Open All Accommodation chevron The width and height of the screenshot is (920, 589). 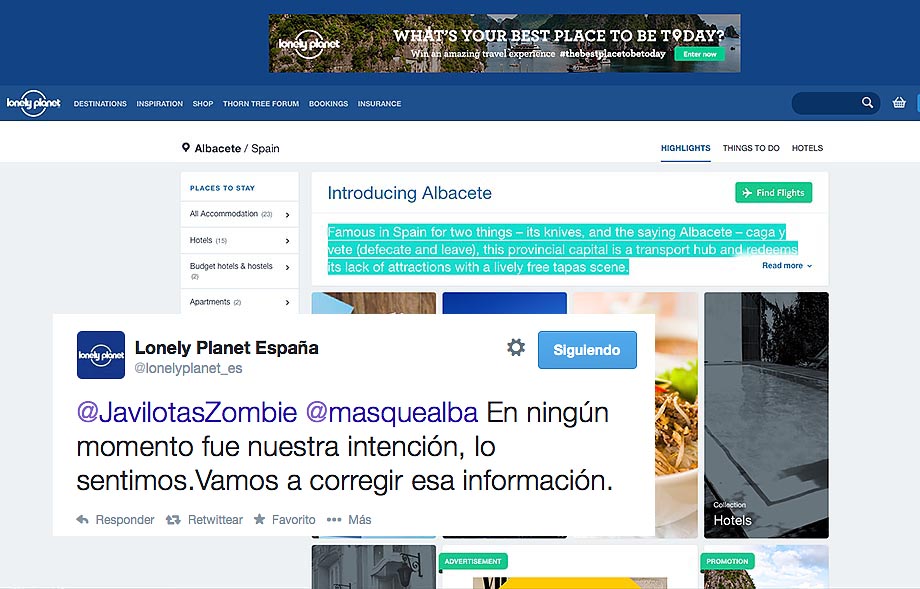tap(288, 215)
